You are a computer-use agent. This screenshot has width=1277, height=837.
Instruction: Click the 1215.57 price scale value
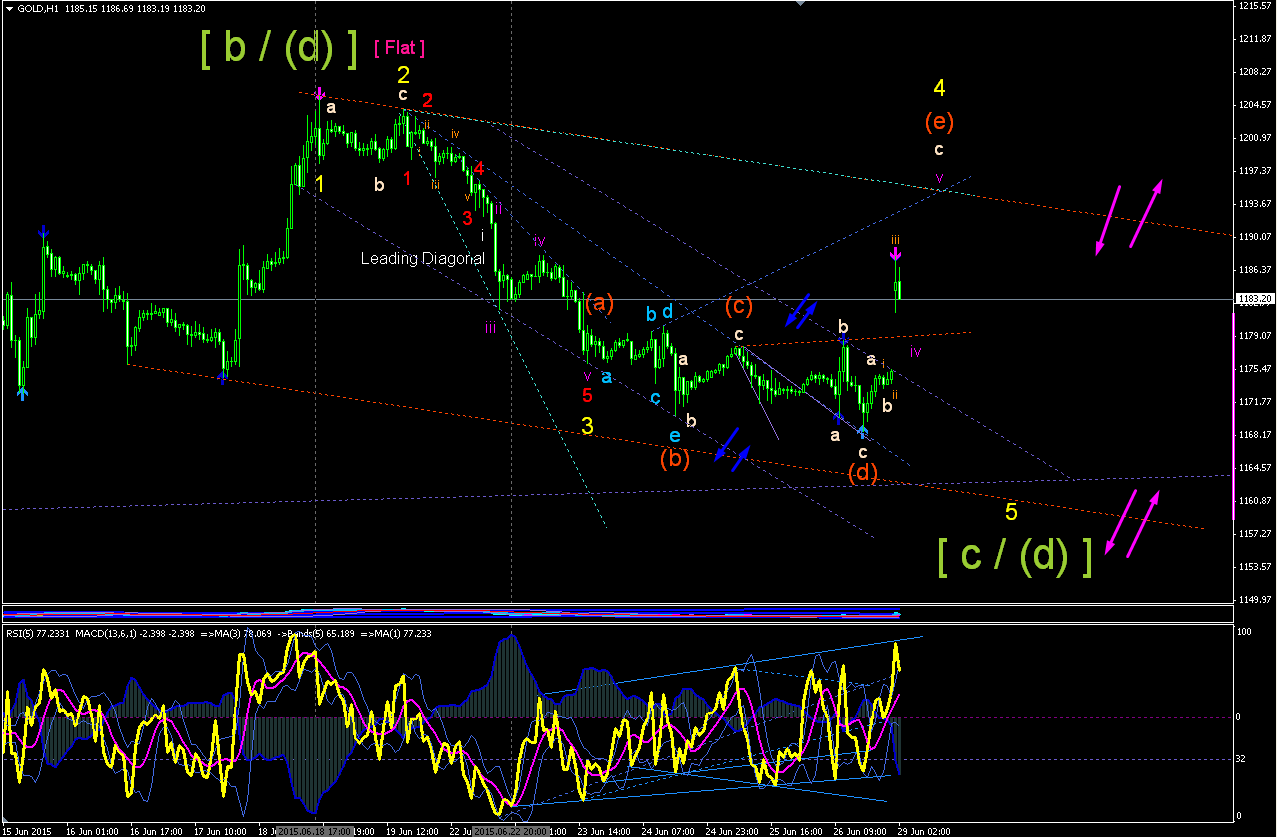click(1254, 6)
